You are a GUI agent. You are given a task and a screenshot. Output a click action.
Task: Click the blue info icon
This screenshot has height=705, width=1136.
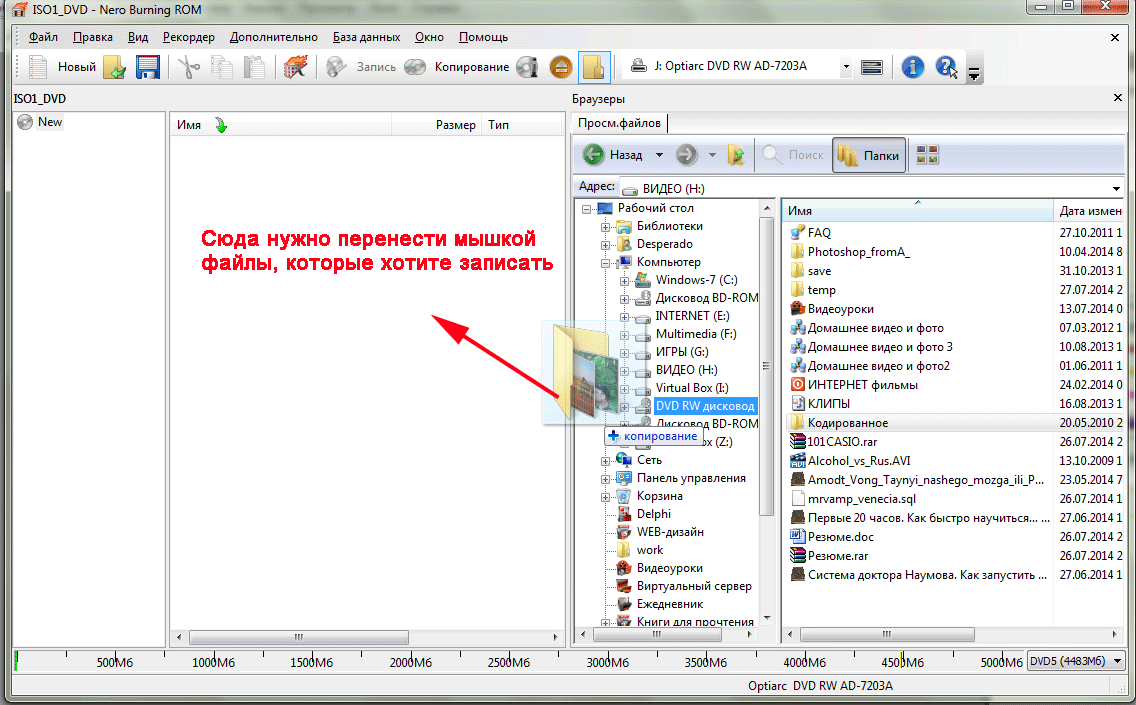[912, 67]
